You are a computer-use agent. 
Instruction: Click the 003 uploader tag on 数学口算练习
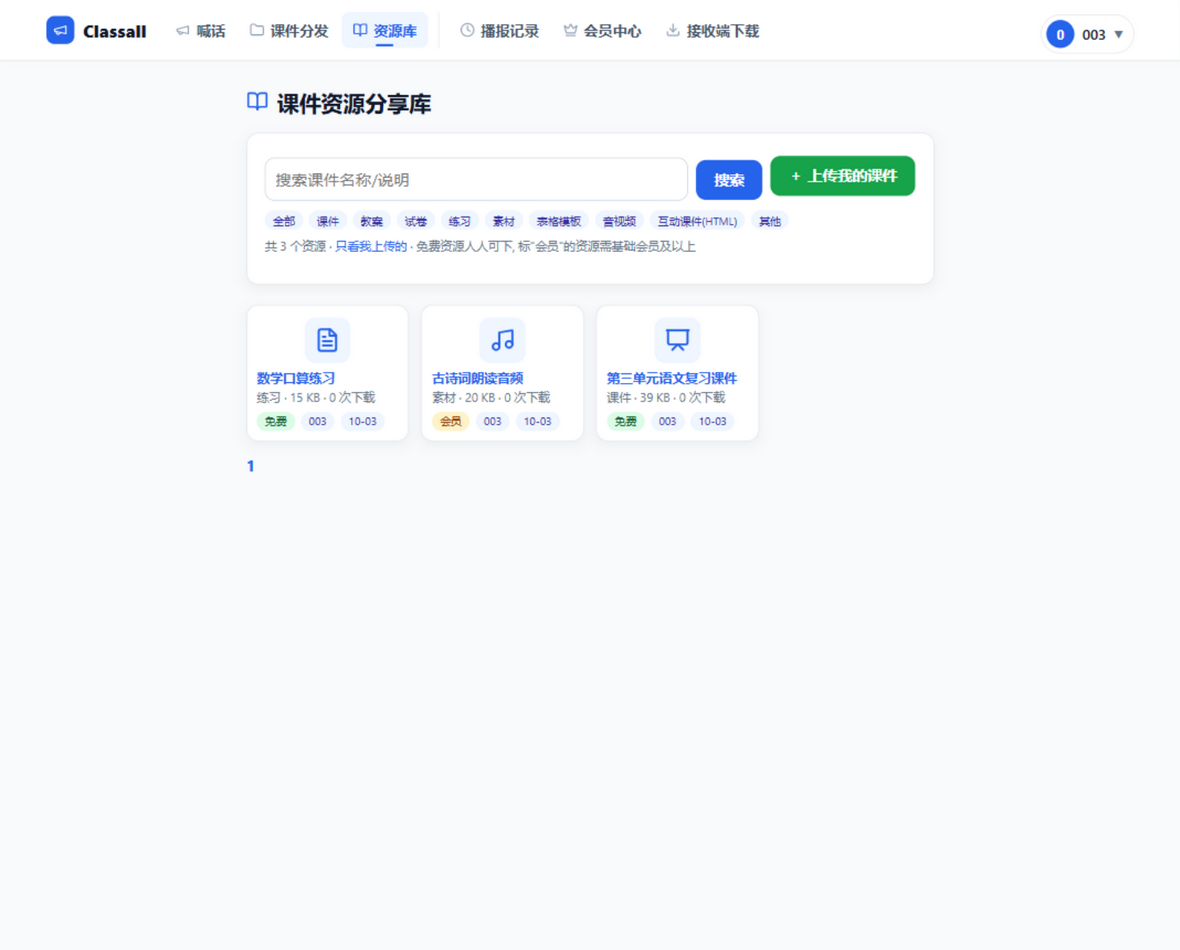[x=318, y=422]
